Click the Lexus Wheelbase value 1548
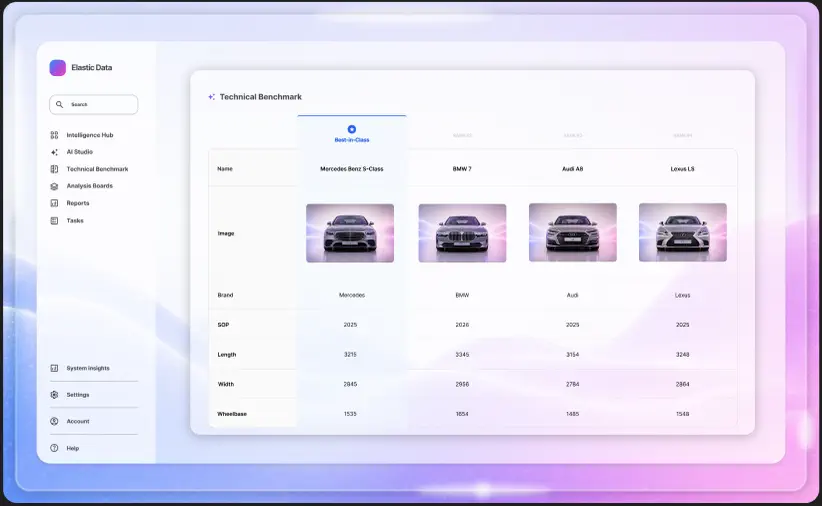The image size is (822, 506). (683, 414)
